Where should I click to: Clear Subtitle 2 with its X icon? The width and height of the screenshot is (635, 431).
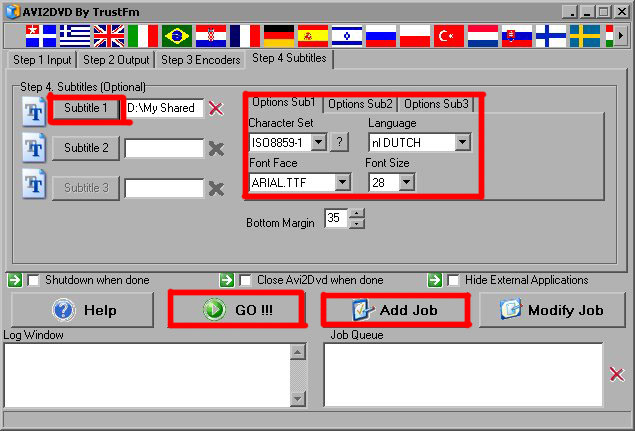[x=216, y=149]
